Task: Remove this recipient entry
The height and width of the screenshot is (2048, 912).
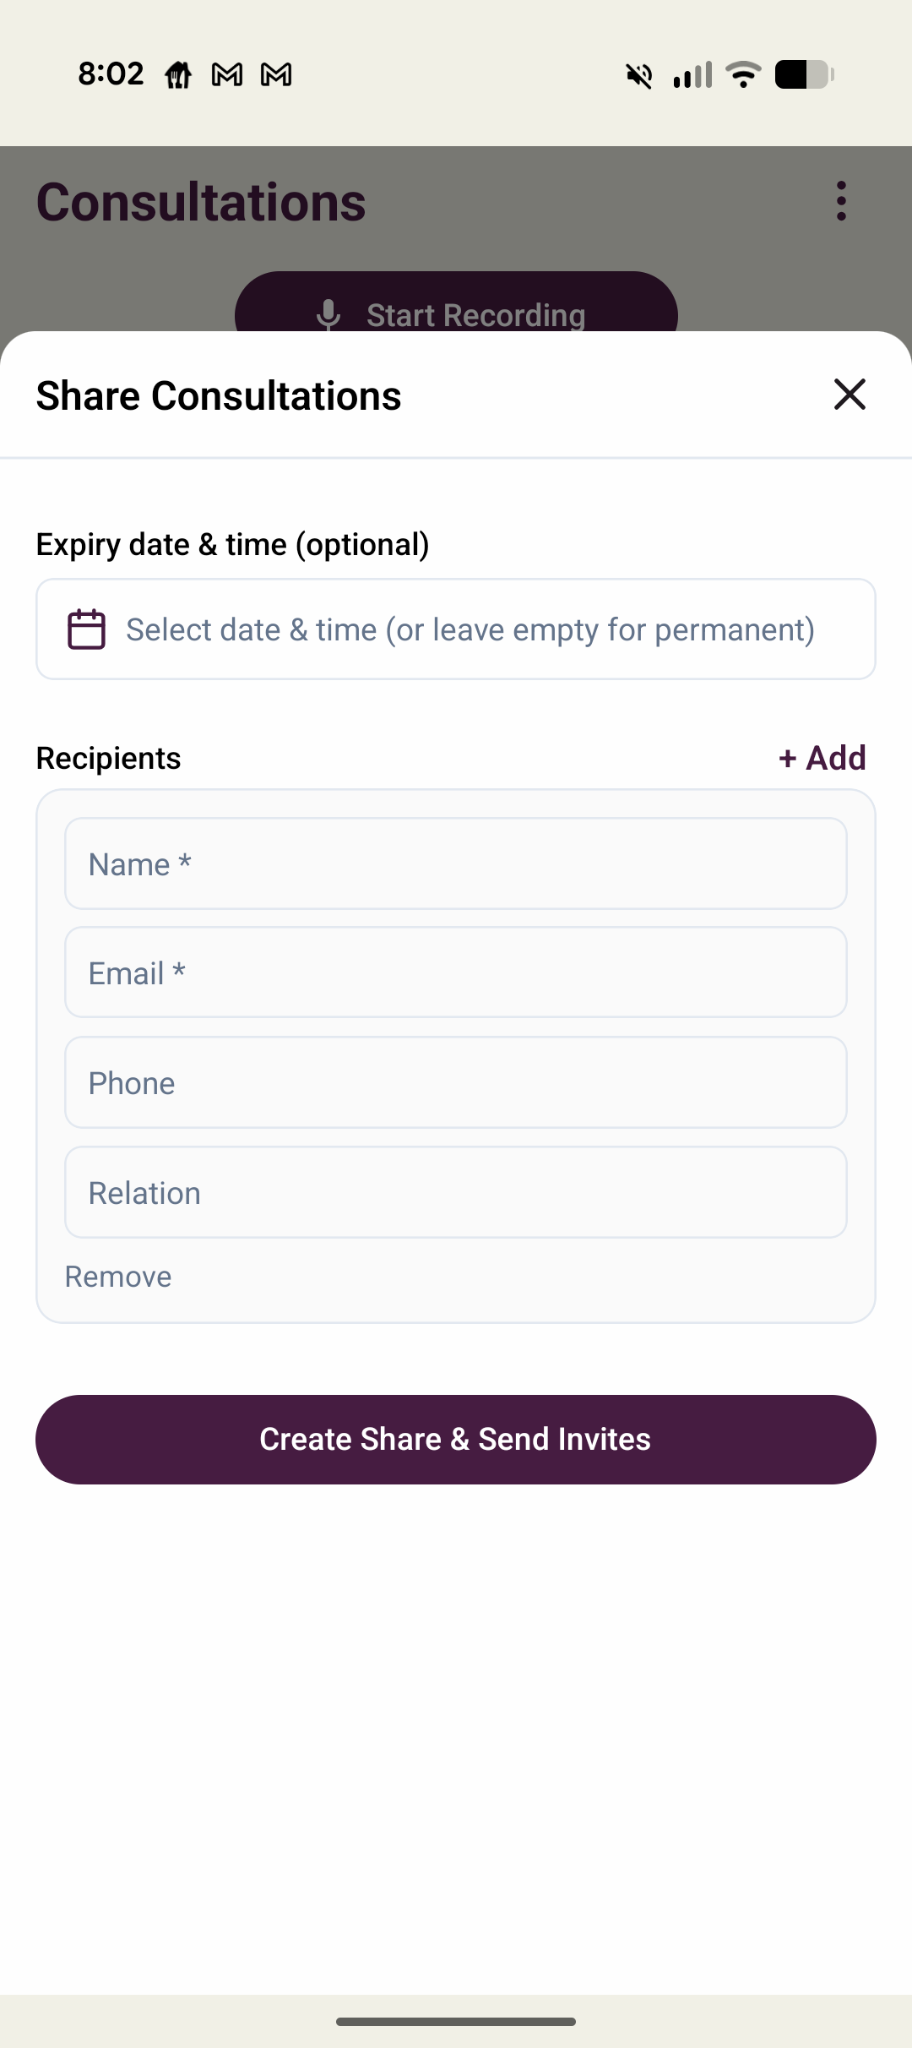Action: pos(118,1277)
